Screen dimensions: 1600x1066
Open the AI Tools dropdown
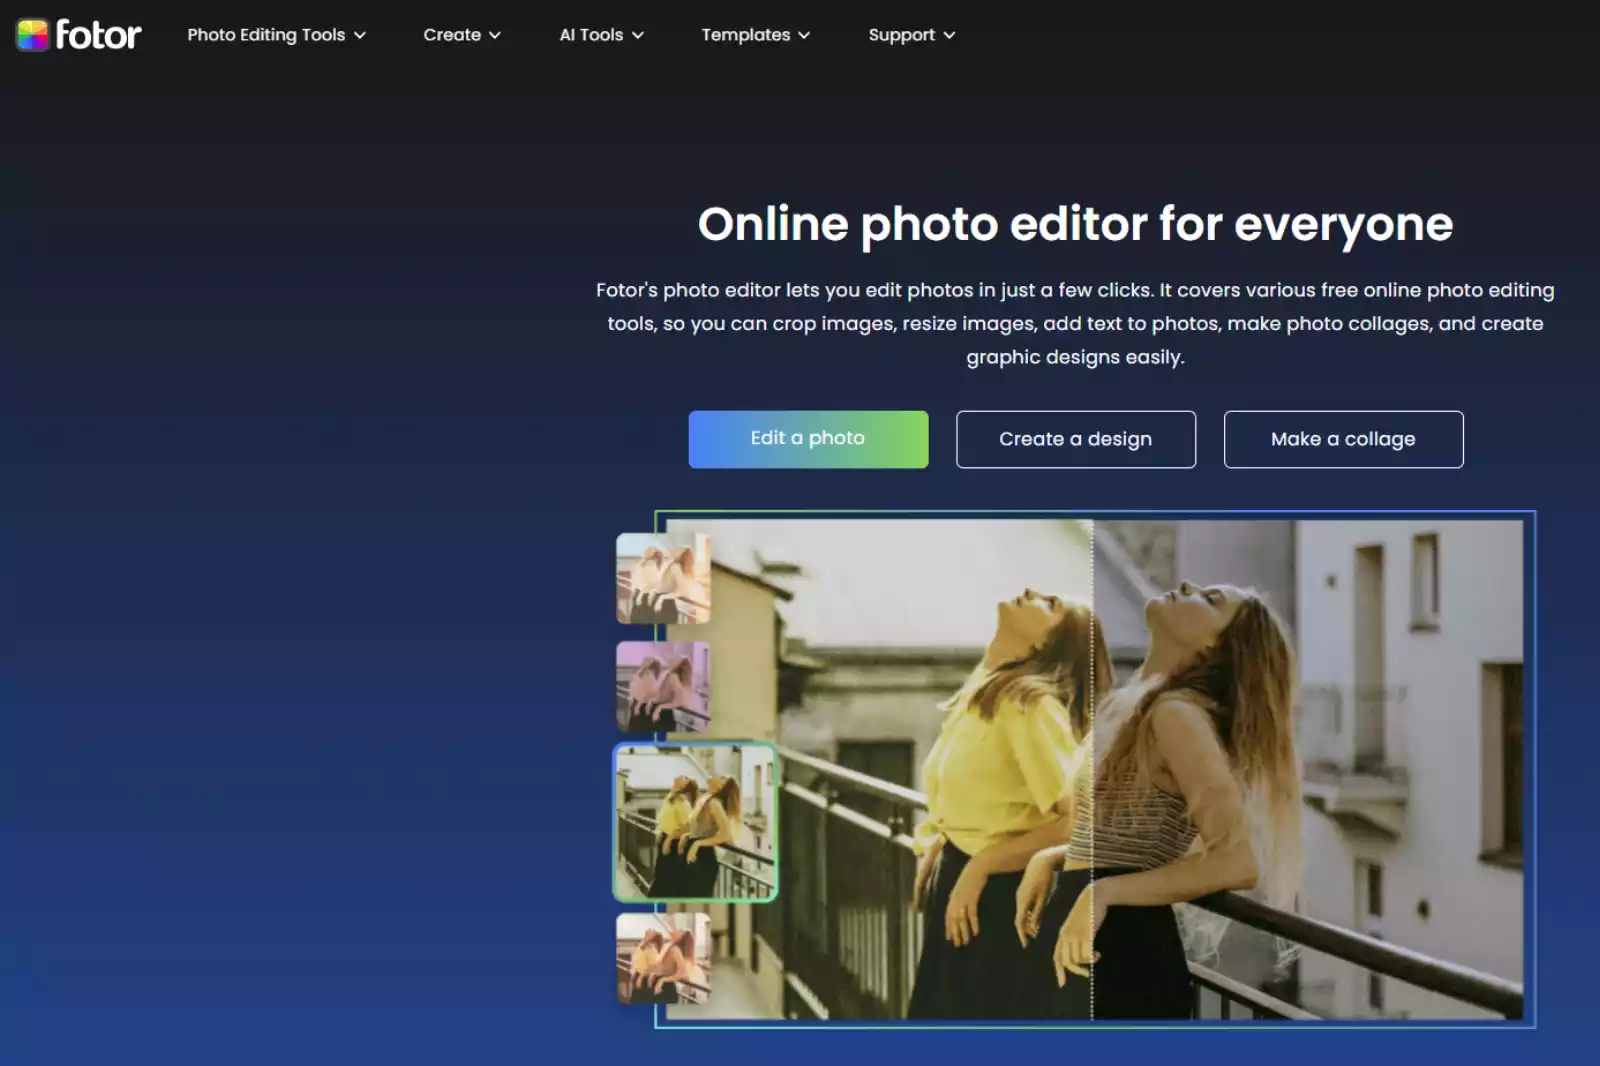(x=637, y=35)
